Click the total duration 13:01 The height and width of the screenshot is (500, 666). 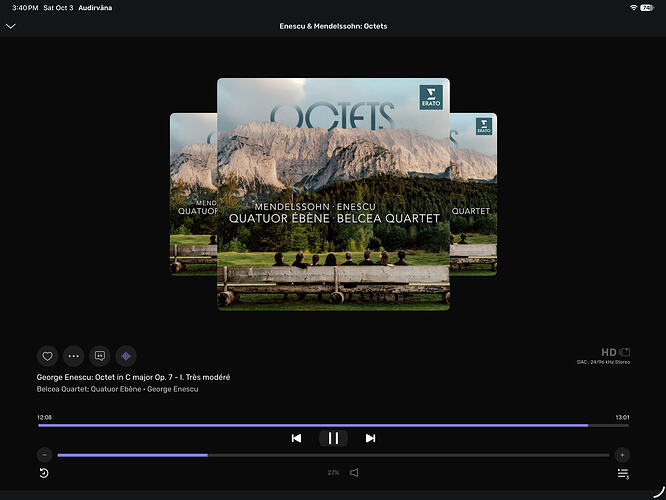click(x=622, y=418)
